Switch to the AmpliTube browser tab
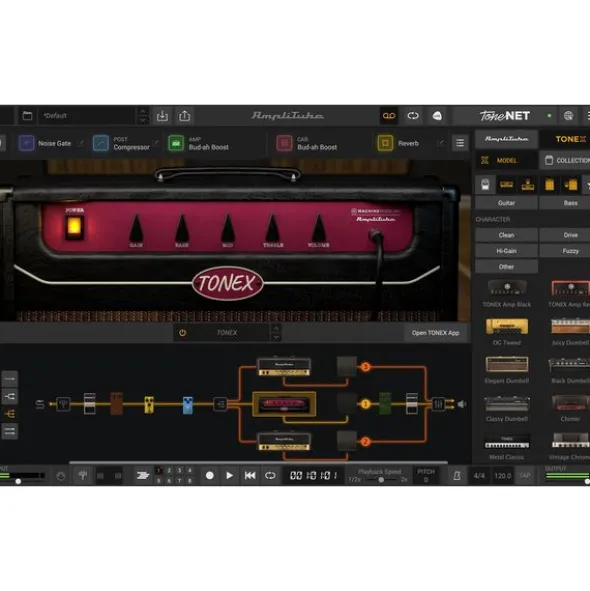 point(506,139)
